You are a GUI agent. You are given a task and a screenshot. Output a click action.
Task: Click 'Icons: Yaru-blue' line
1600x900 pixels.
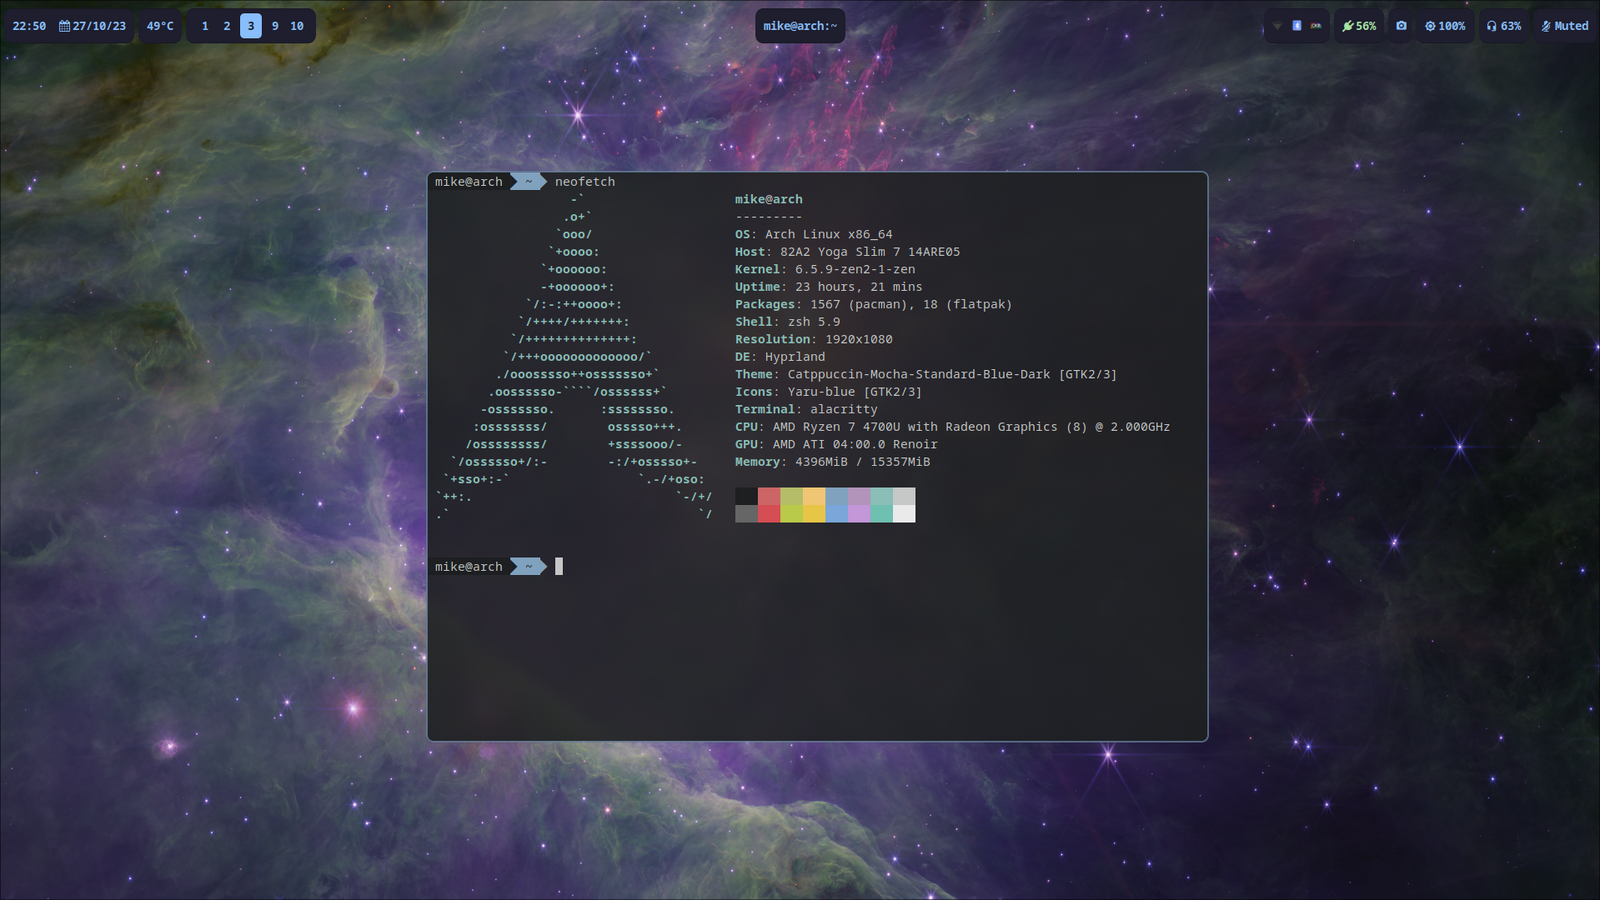(828, 392)
